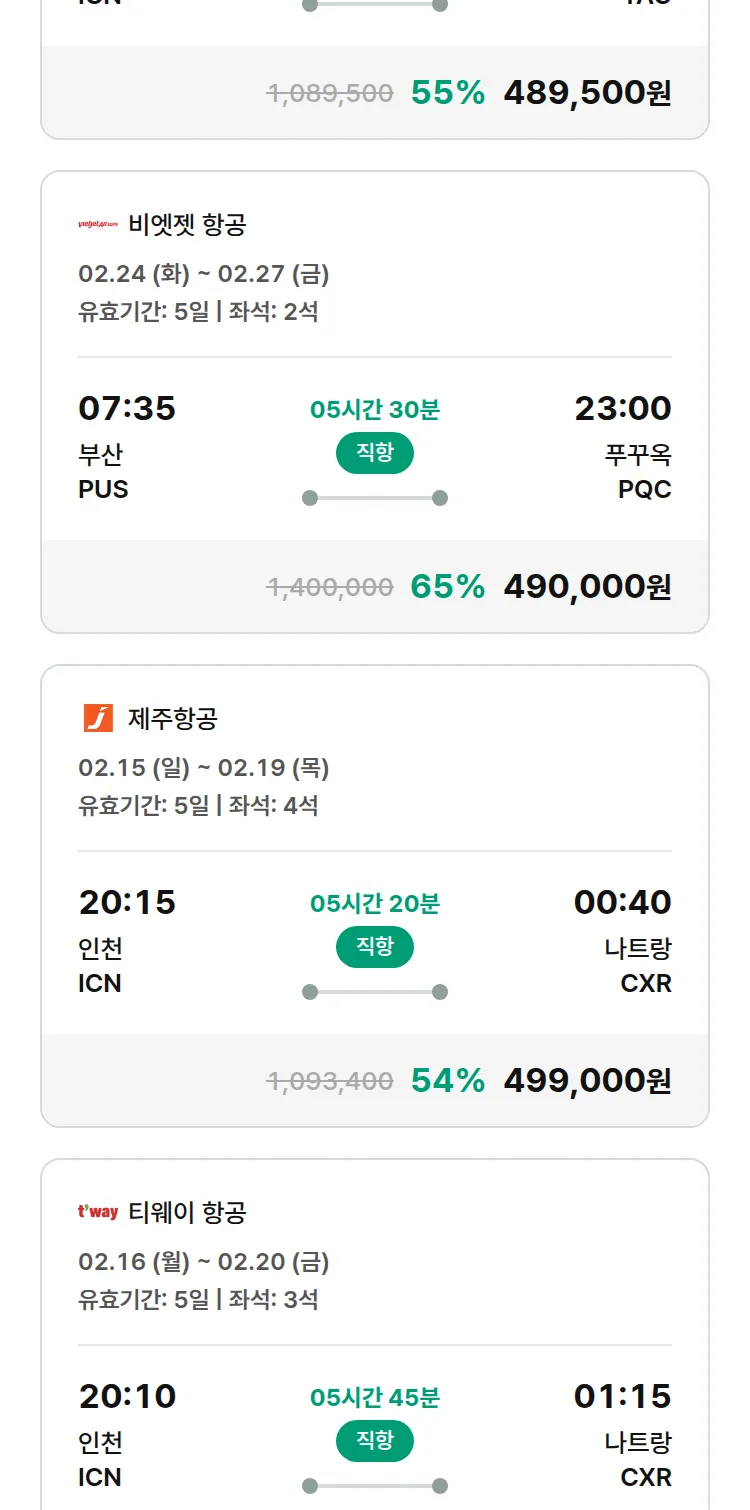Choose the 489,500원 fare at top
This screenshot has width=750, height=1510.
587,92
